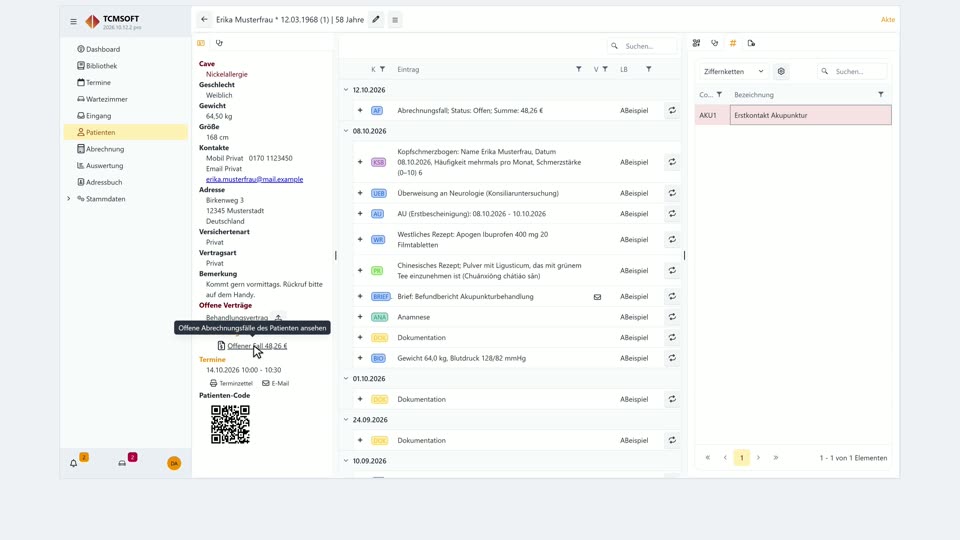Jump to last page in pager
The height and width of the screenshot is (540, 960).
(x=776, y=458)
